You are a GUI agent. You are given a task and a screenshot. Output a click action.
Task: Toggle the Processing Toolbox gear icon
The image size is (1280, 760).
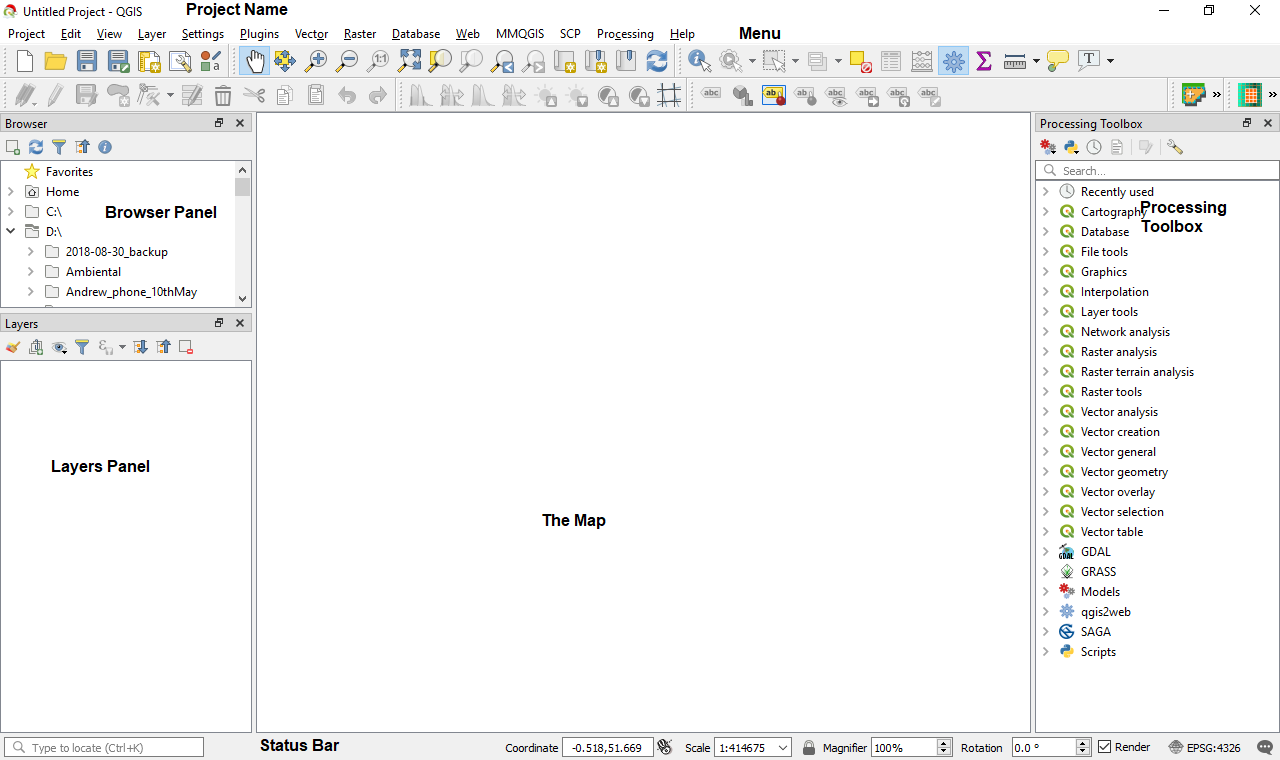pos(953,61)
